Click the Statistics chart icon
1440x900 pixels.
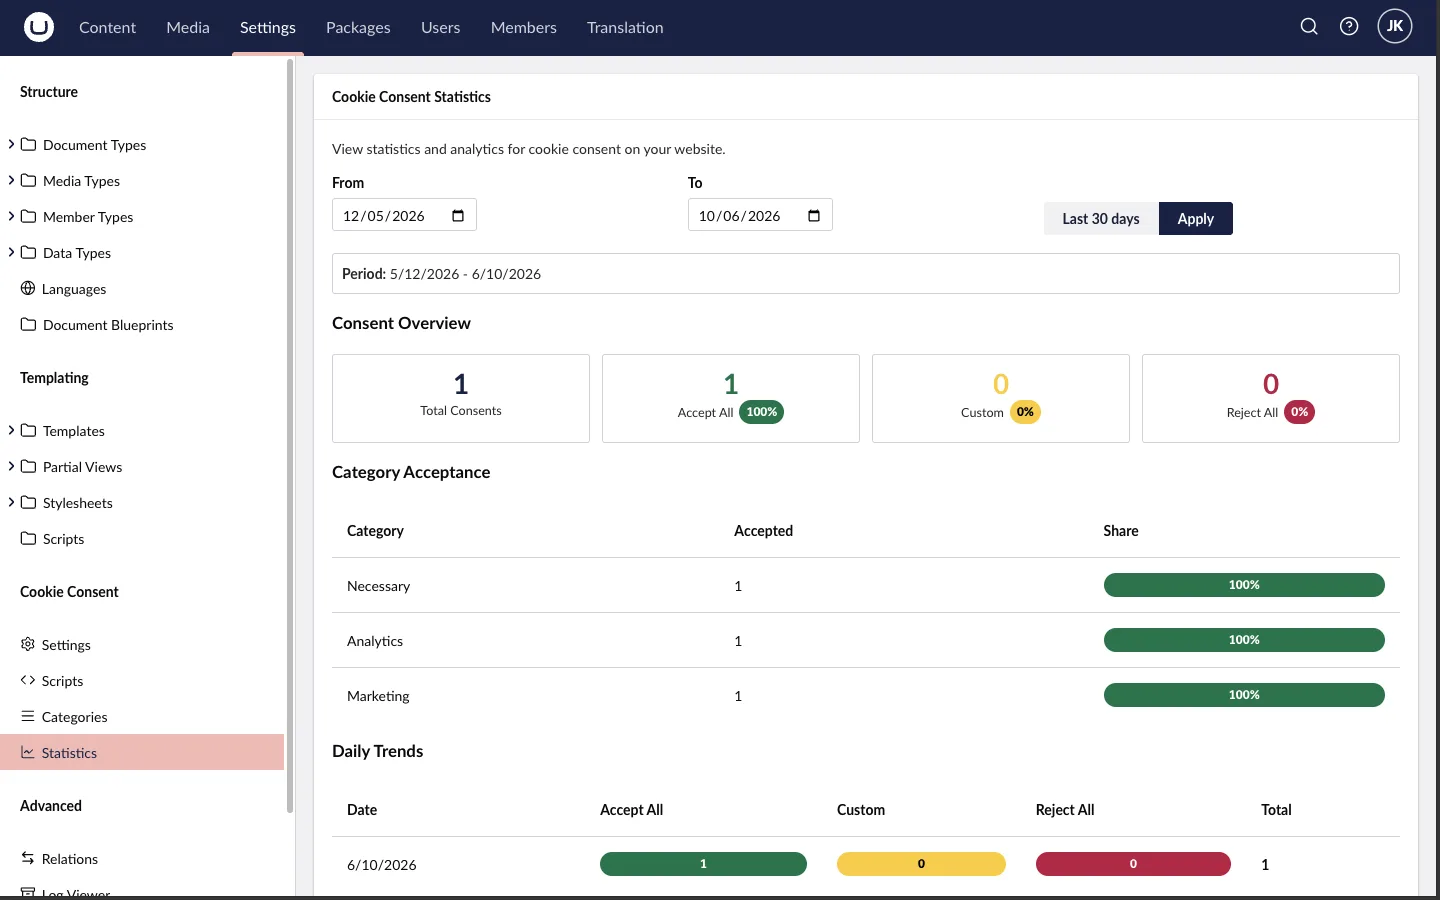[x=28, y=753]
